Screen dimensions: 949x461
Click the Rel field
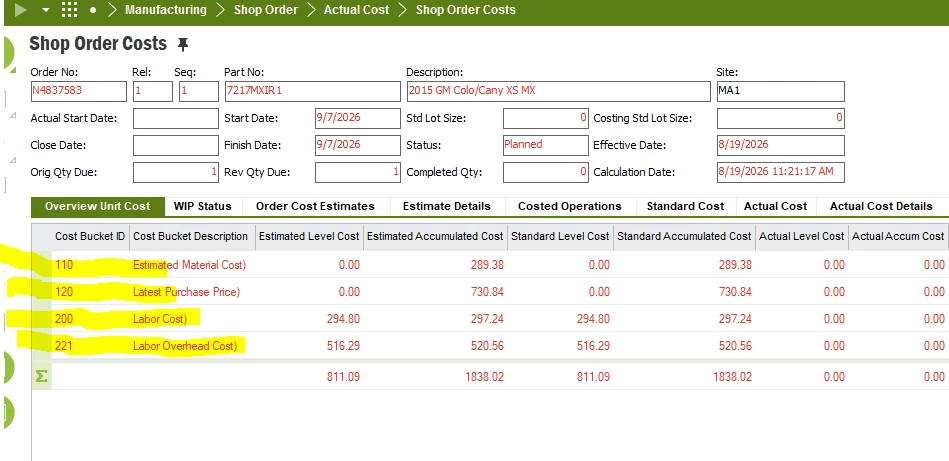(153, 91)
